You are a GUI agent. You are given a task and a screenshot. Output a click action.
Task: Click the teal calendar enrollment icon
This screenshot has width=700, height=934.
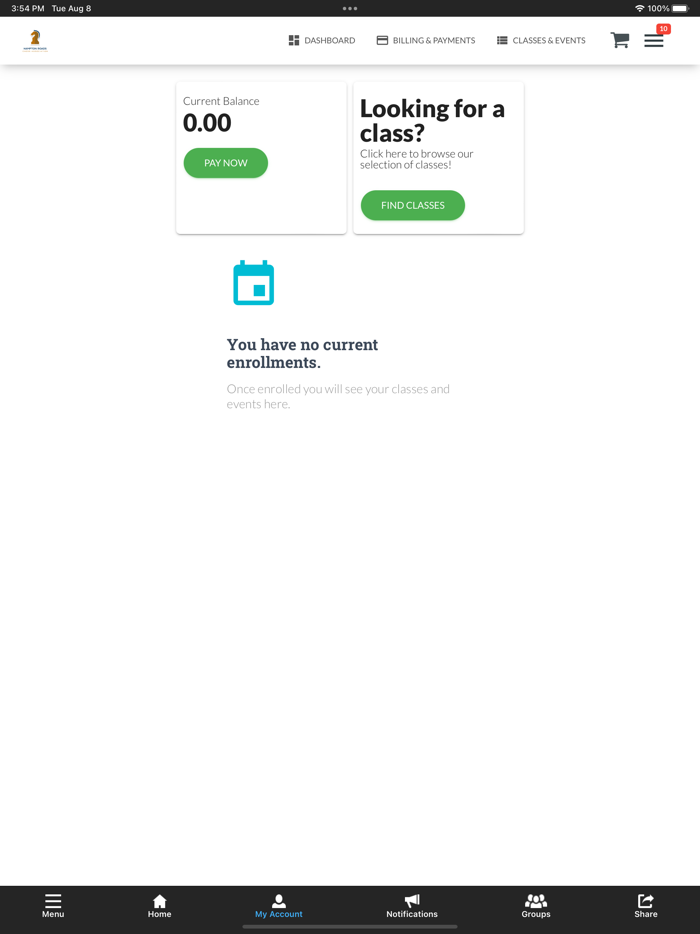(x=253, y=282)
